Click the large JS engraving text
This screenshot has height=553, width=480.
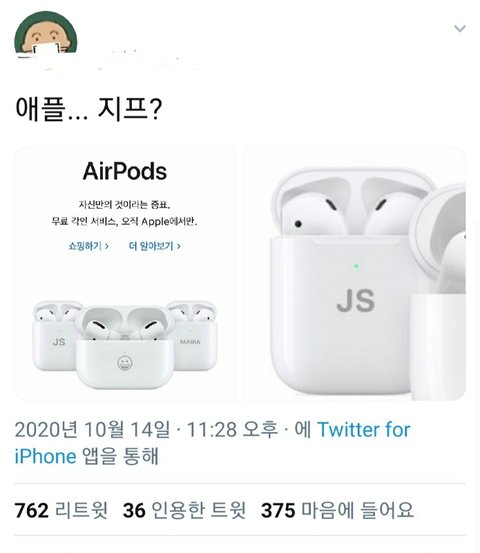pyautogui.click(x=356, y=300)
